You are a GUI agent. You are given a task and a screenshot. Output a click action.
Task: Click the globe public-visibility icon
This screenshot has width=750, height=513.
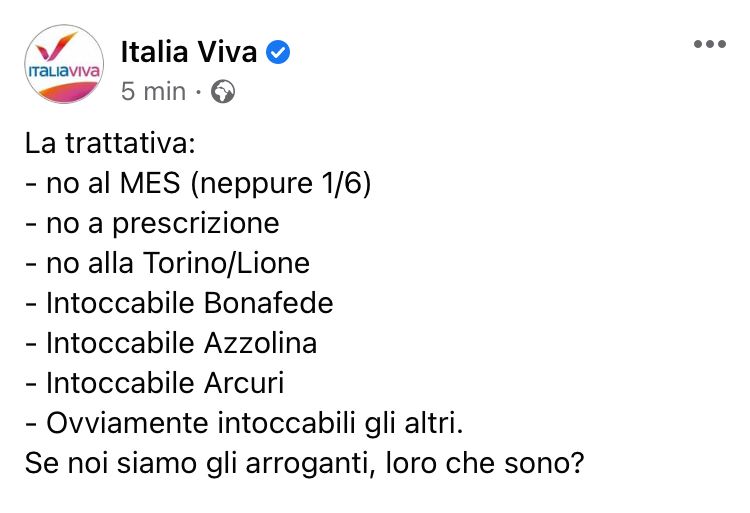[x=223, y=91]
